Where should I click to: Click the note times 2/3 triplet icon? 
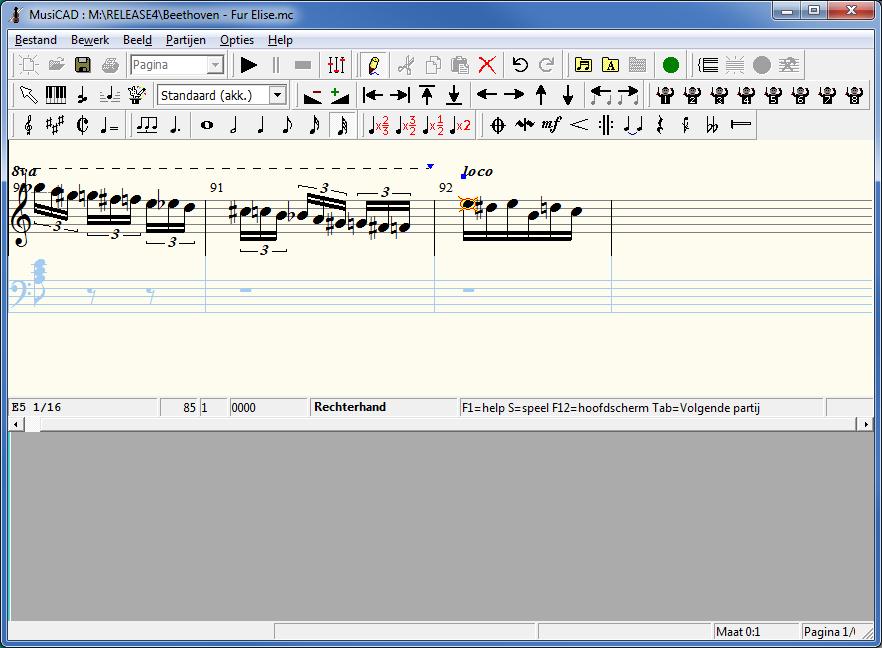pyautogui.click(x=379, y=125)
